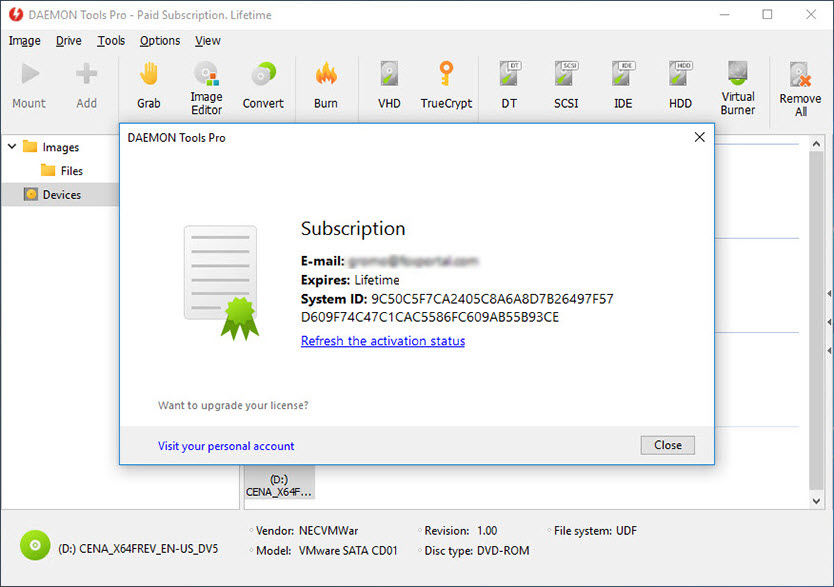Click the System ID value text

[x=457, y=308]
